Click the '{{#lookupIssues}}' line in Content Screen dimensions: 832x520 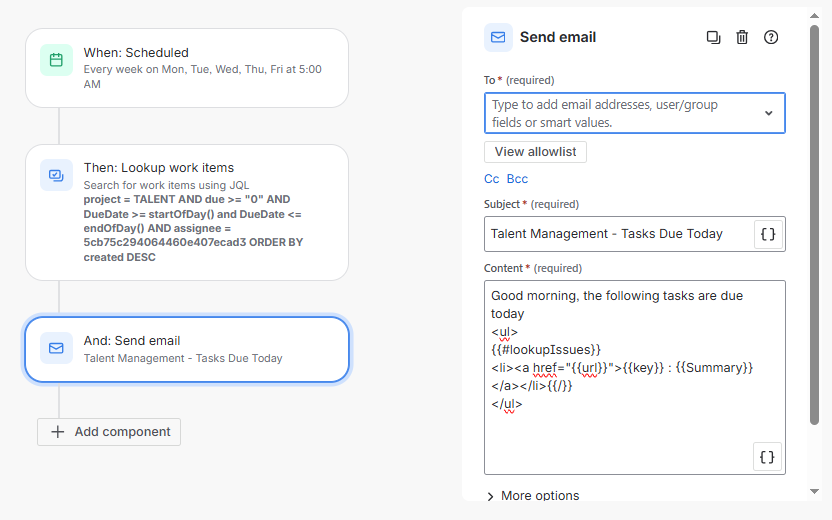[545, 350]
